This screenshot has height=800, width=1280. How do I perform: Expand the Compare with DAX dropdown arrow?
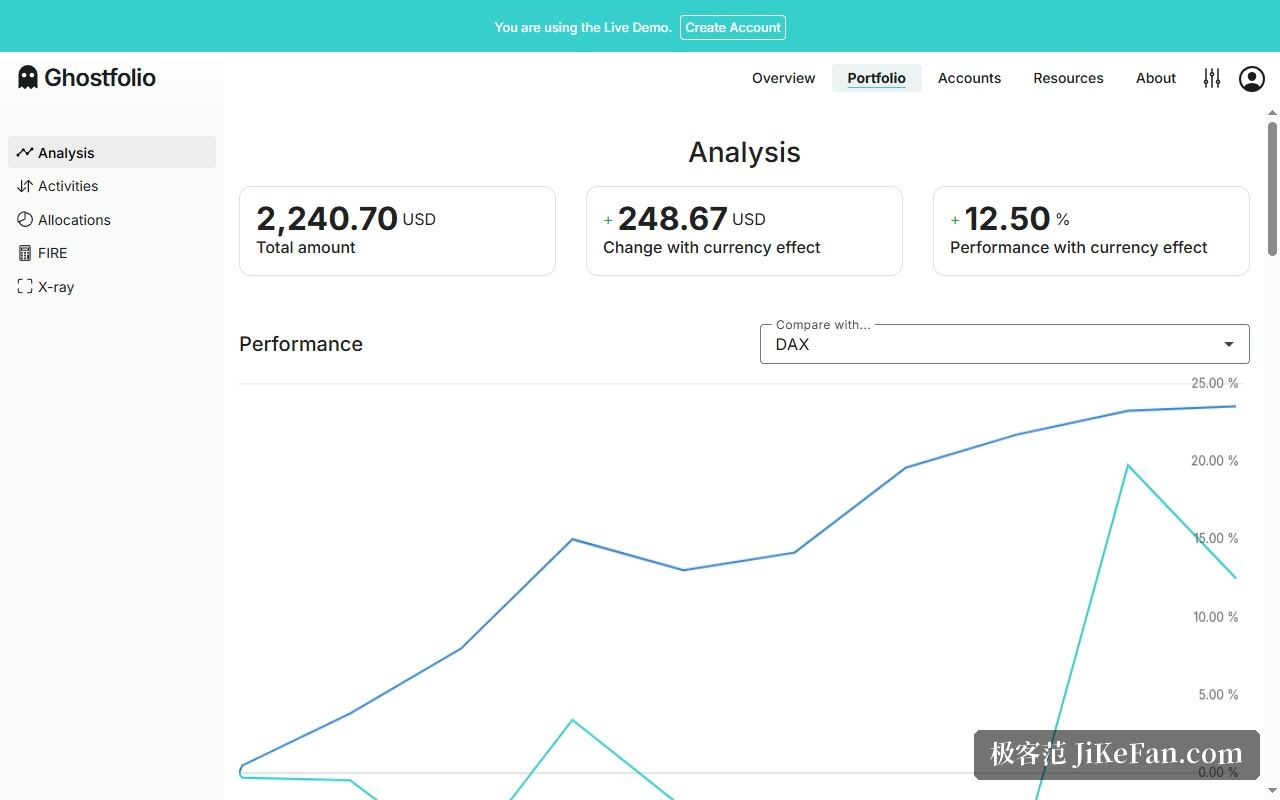1229,344
